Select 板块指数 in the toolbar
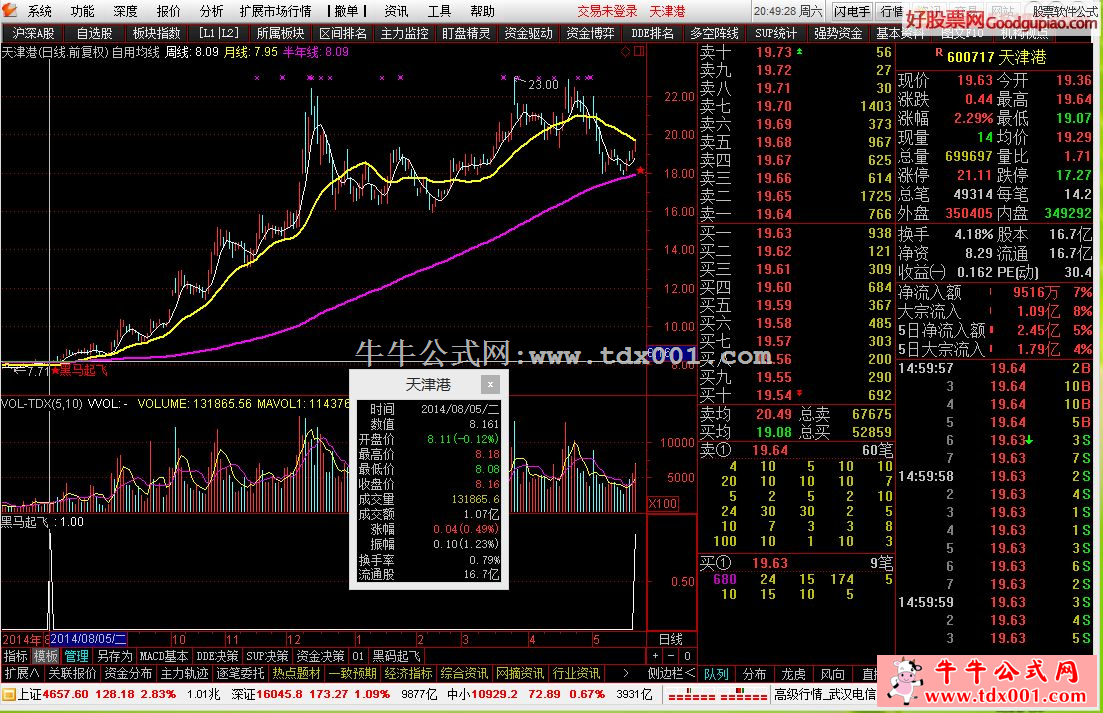1103x713 pixels. (x=156, y=33)
